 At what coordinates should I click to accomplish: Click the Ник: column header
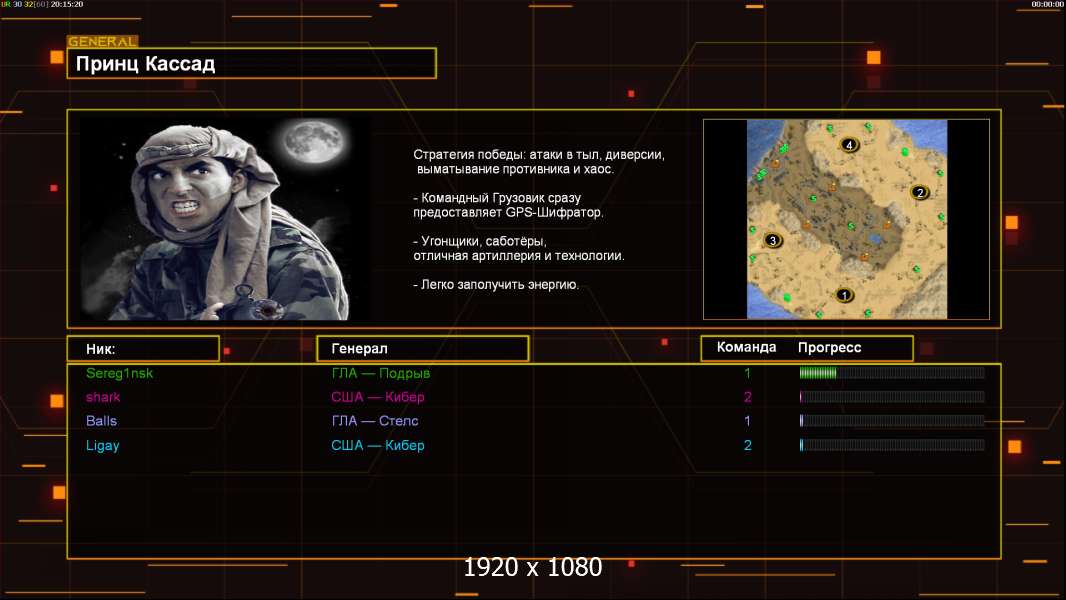(x=143, y=349)
